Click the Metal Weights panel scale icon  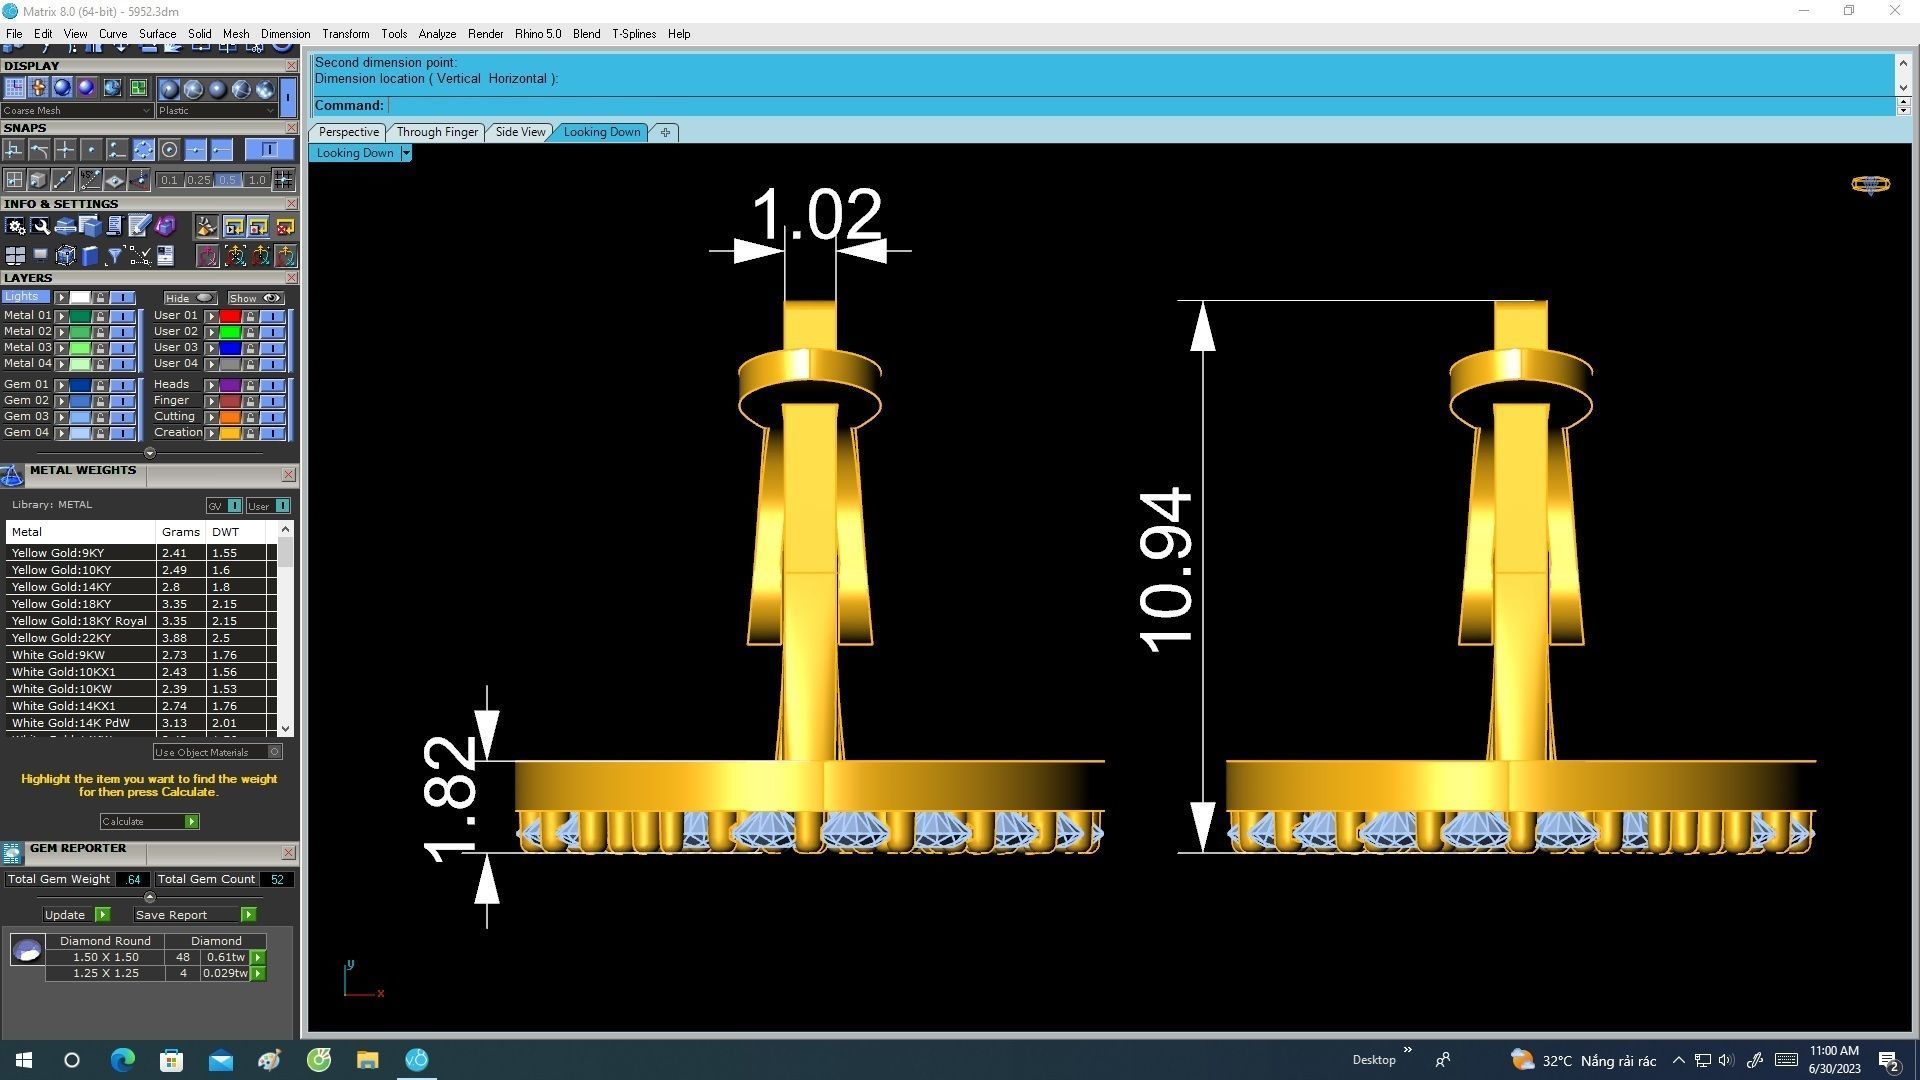(x=12, y=474)
